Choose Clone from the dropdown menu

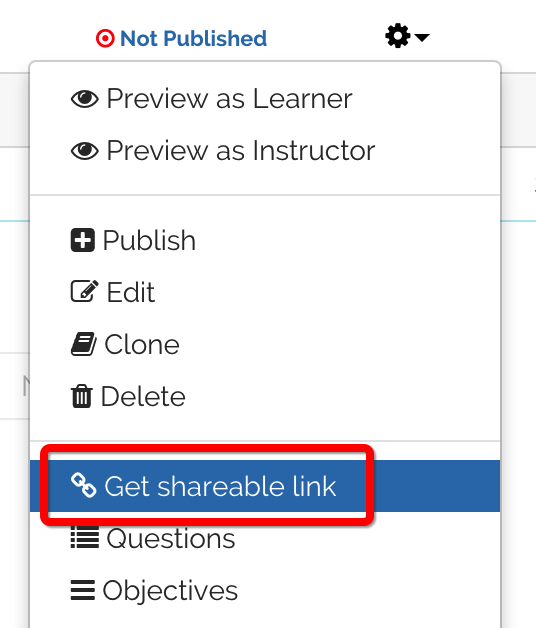[x=265, y=344]
